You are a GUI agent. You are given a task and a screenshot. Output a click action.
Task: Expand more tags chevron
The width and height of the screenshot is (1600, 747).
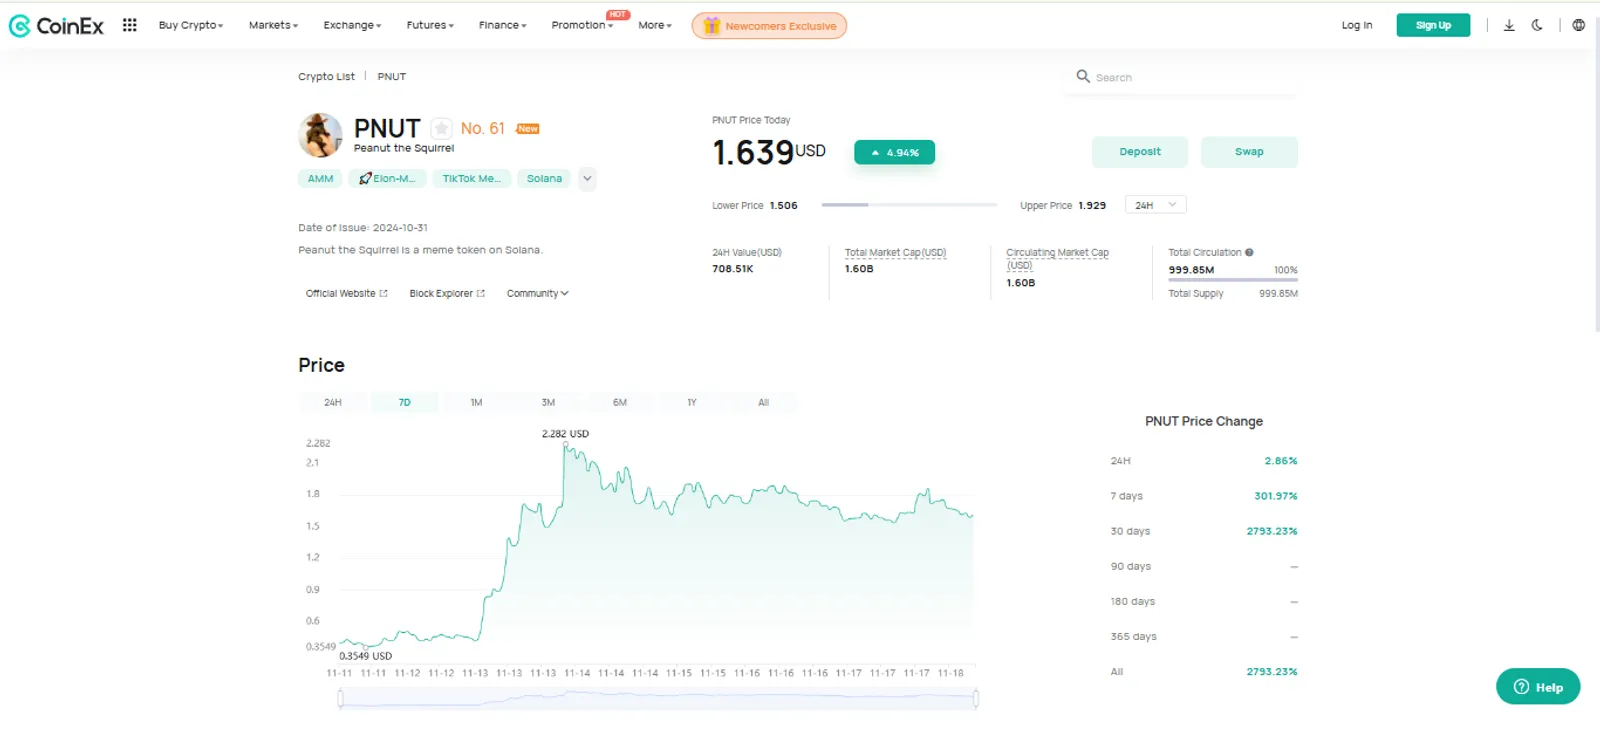click(x=588, y=179)
